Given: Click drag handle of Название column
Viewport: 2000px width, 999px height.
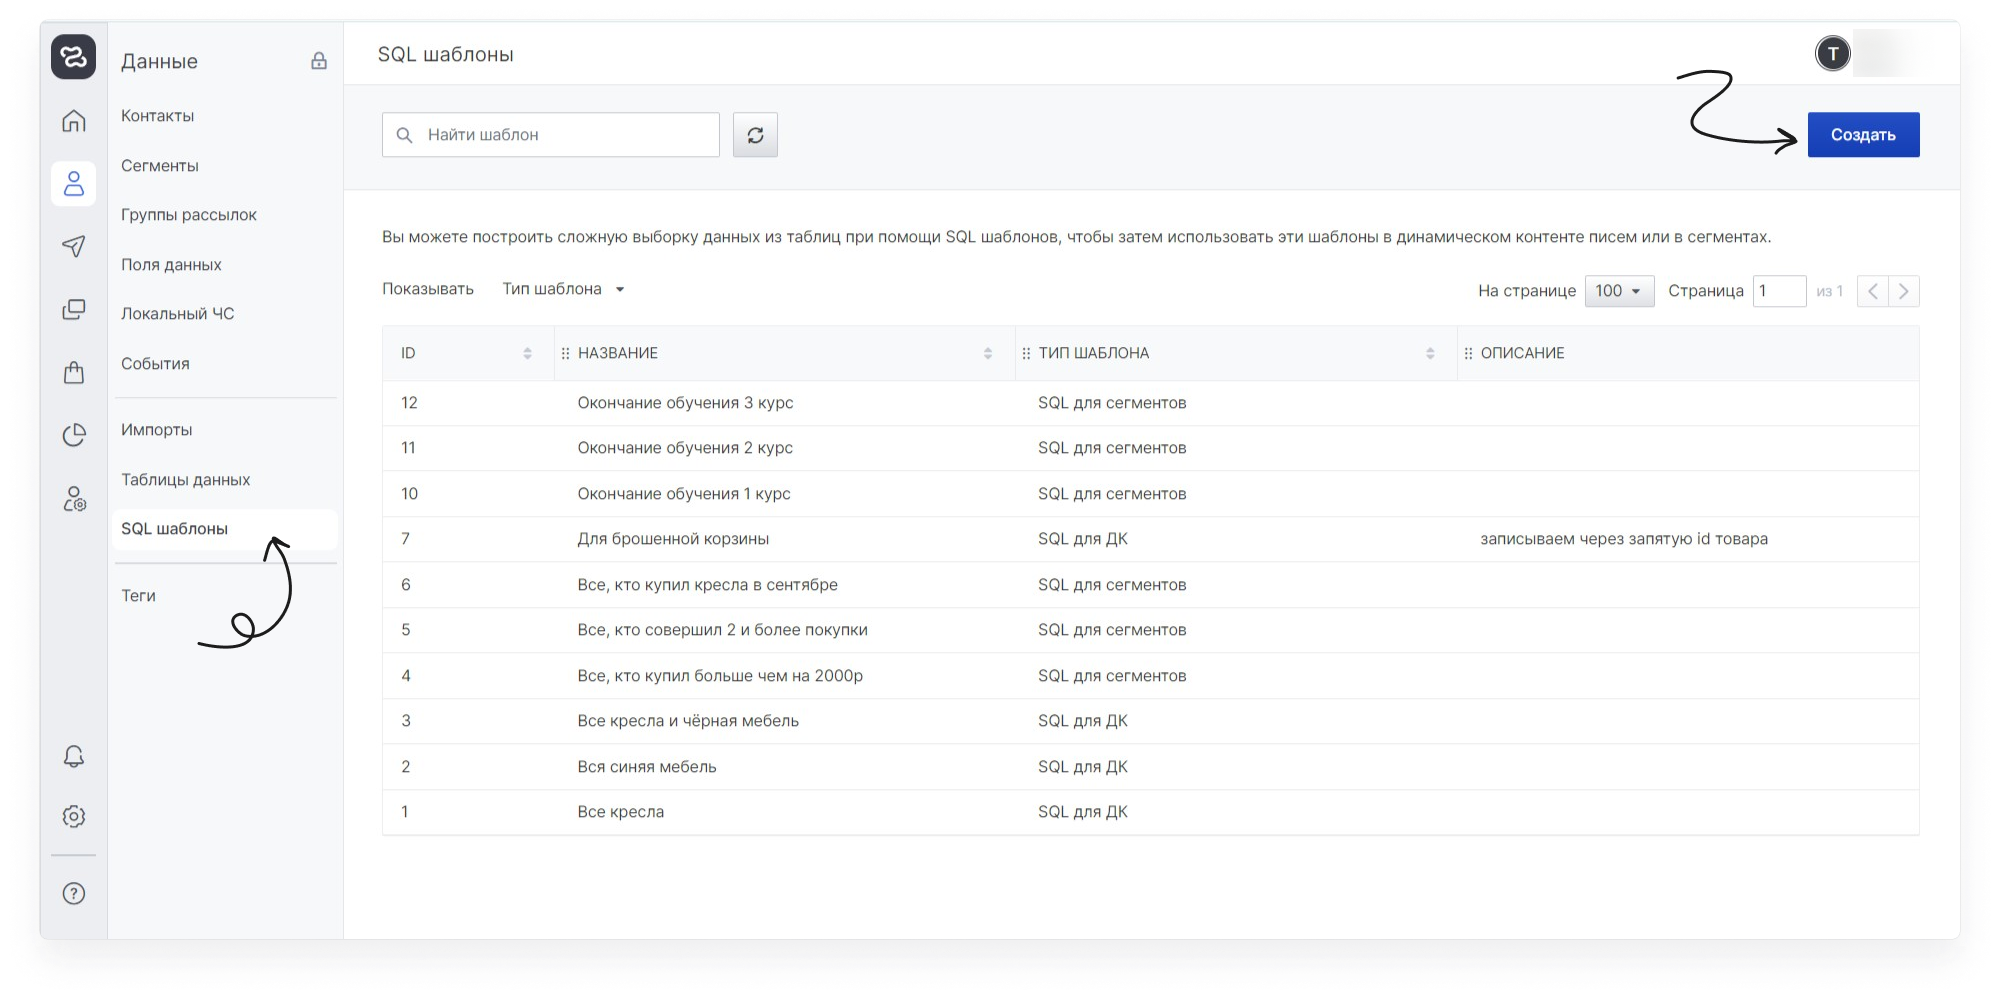Looking at the screenshot, I should [565, 353].
